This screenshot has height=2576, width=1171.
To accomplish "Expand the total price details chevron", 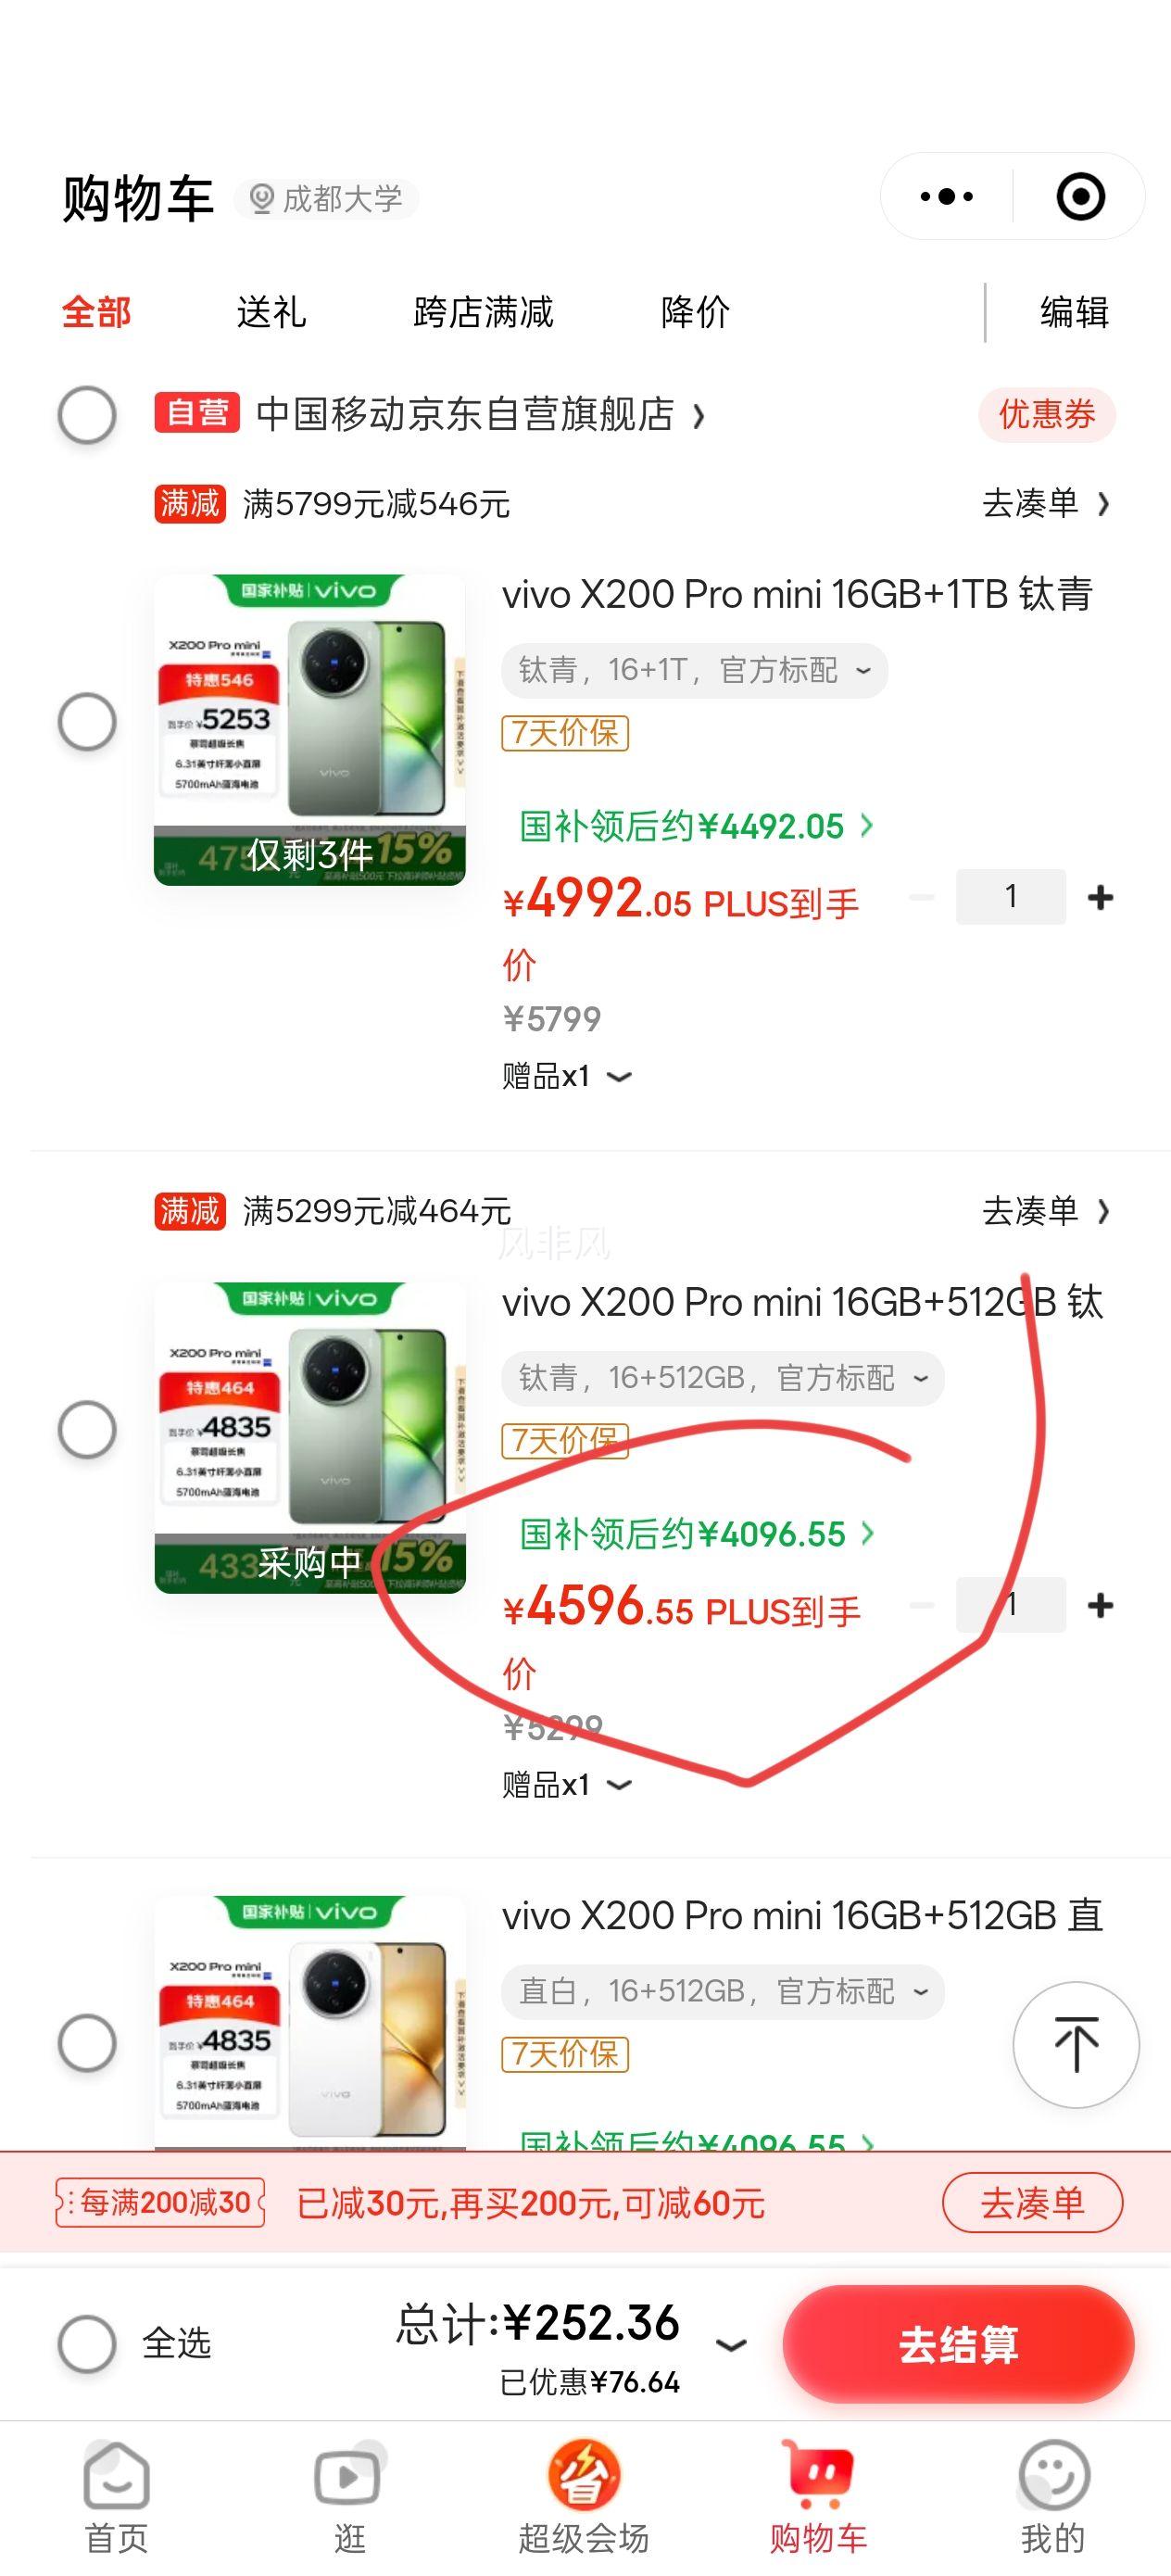I will [731, 2345].
